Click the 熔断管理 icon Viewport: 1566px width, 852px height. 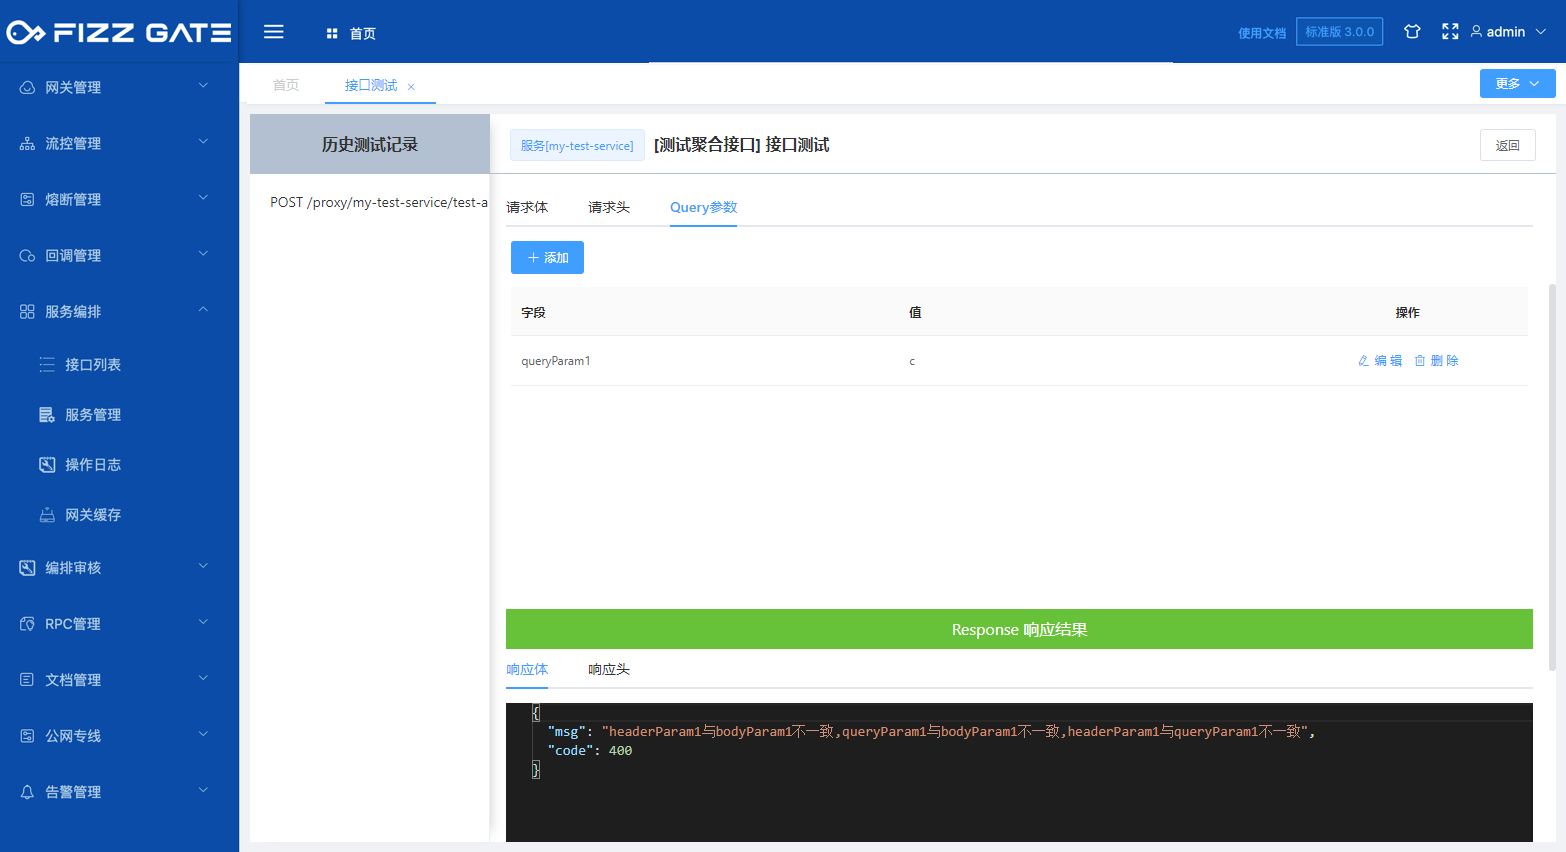[27, 200]
